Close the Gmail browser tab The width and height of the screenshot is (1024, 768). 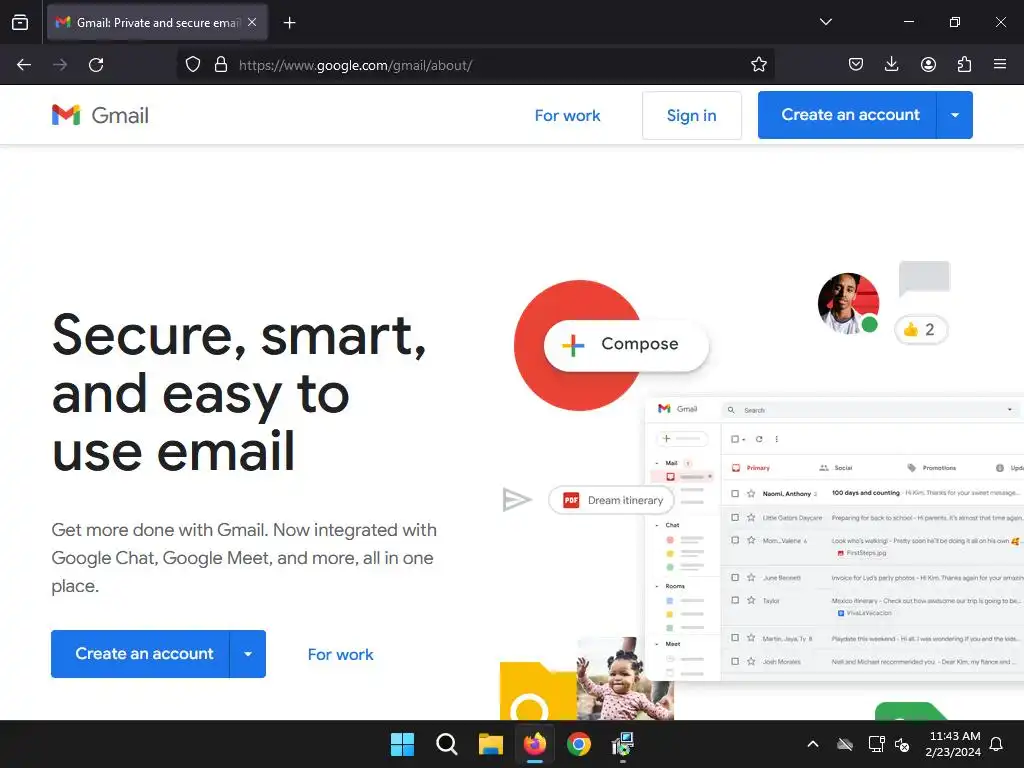click(x=252, y=22)
